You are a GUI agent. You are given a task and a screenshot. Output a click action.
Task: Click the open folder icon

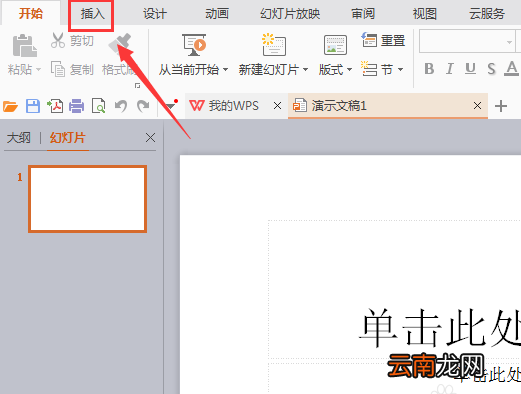coord(10,106)
